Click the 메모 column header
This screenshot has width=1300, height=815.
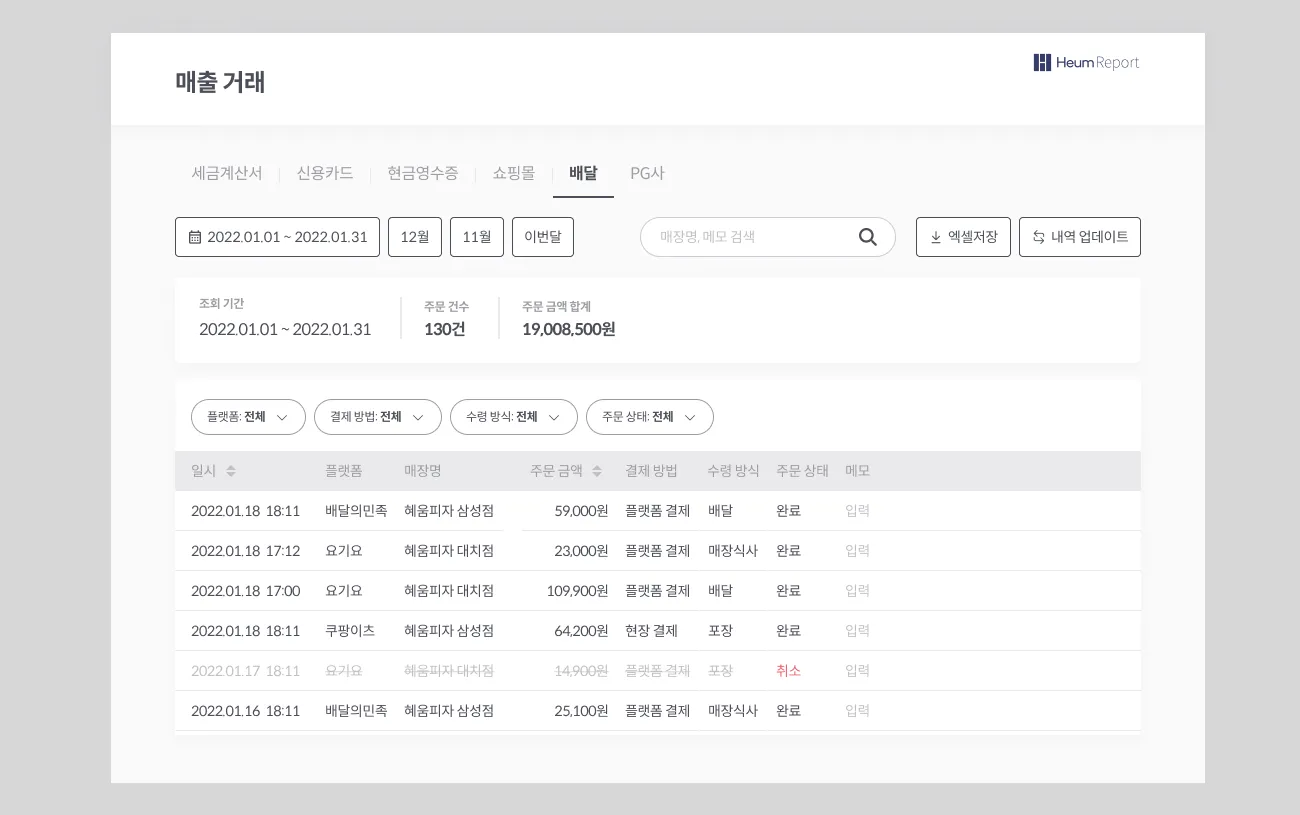pyautogui.click(x=857, y=471)
